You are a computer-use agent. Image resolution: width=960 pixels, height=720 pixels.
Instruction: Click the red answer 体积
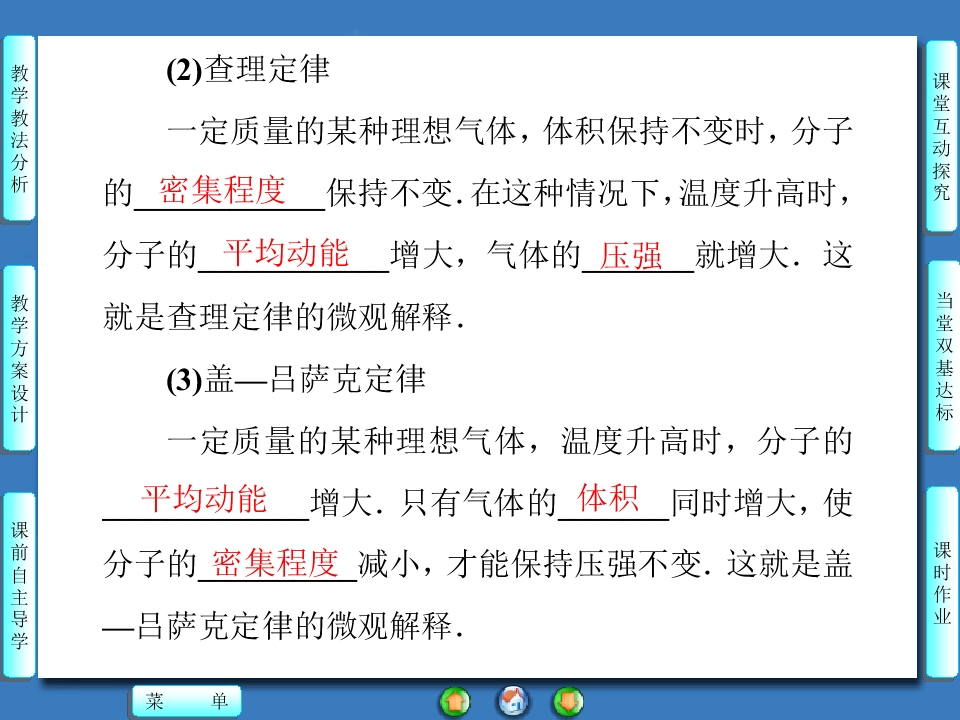point(608,498)
